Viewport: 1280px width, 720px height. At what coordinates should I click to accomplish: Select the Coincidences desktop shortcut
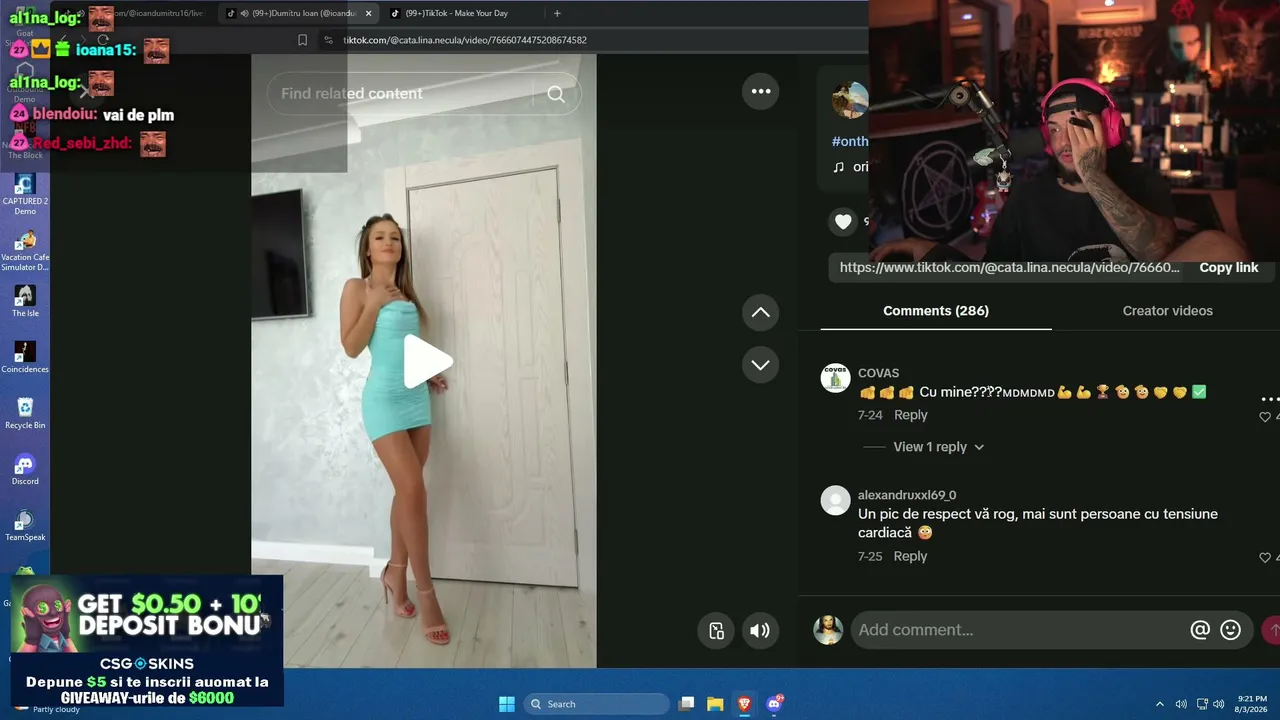(x=25, y=358)
